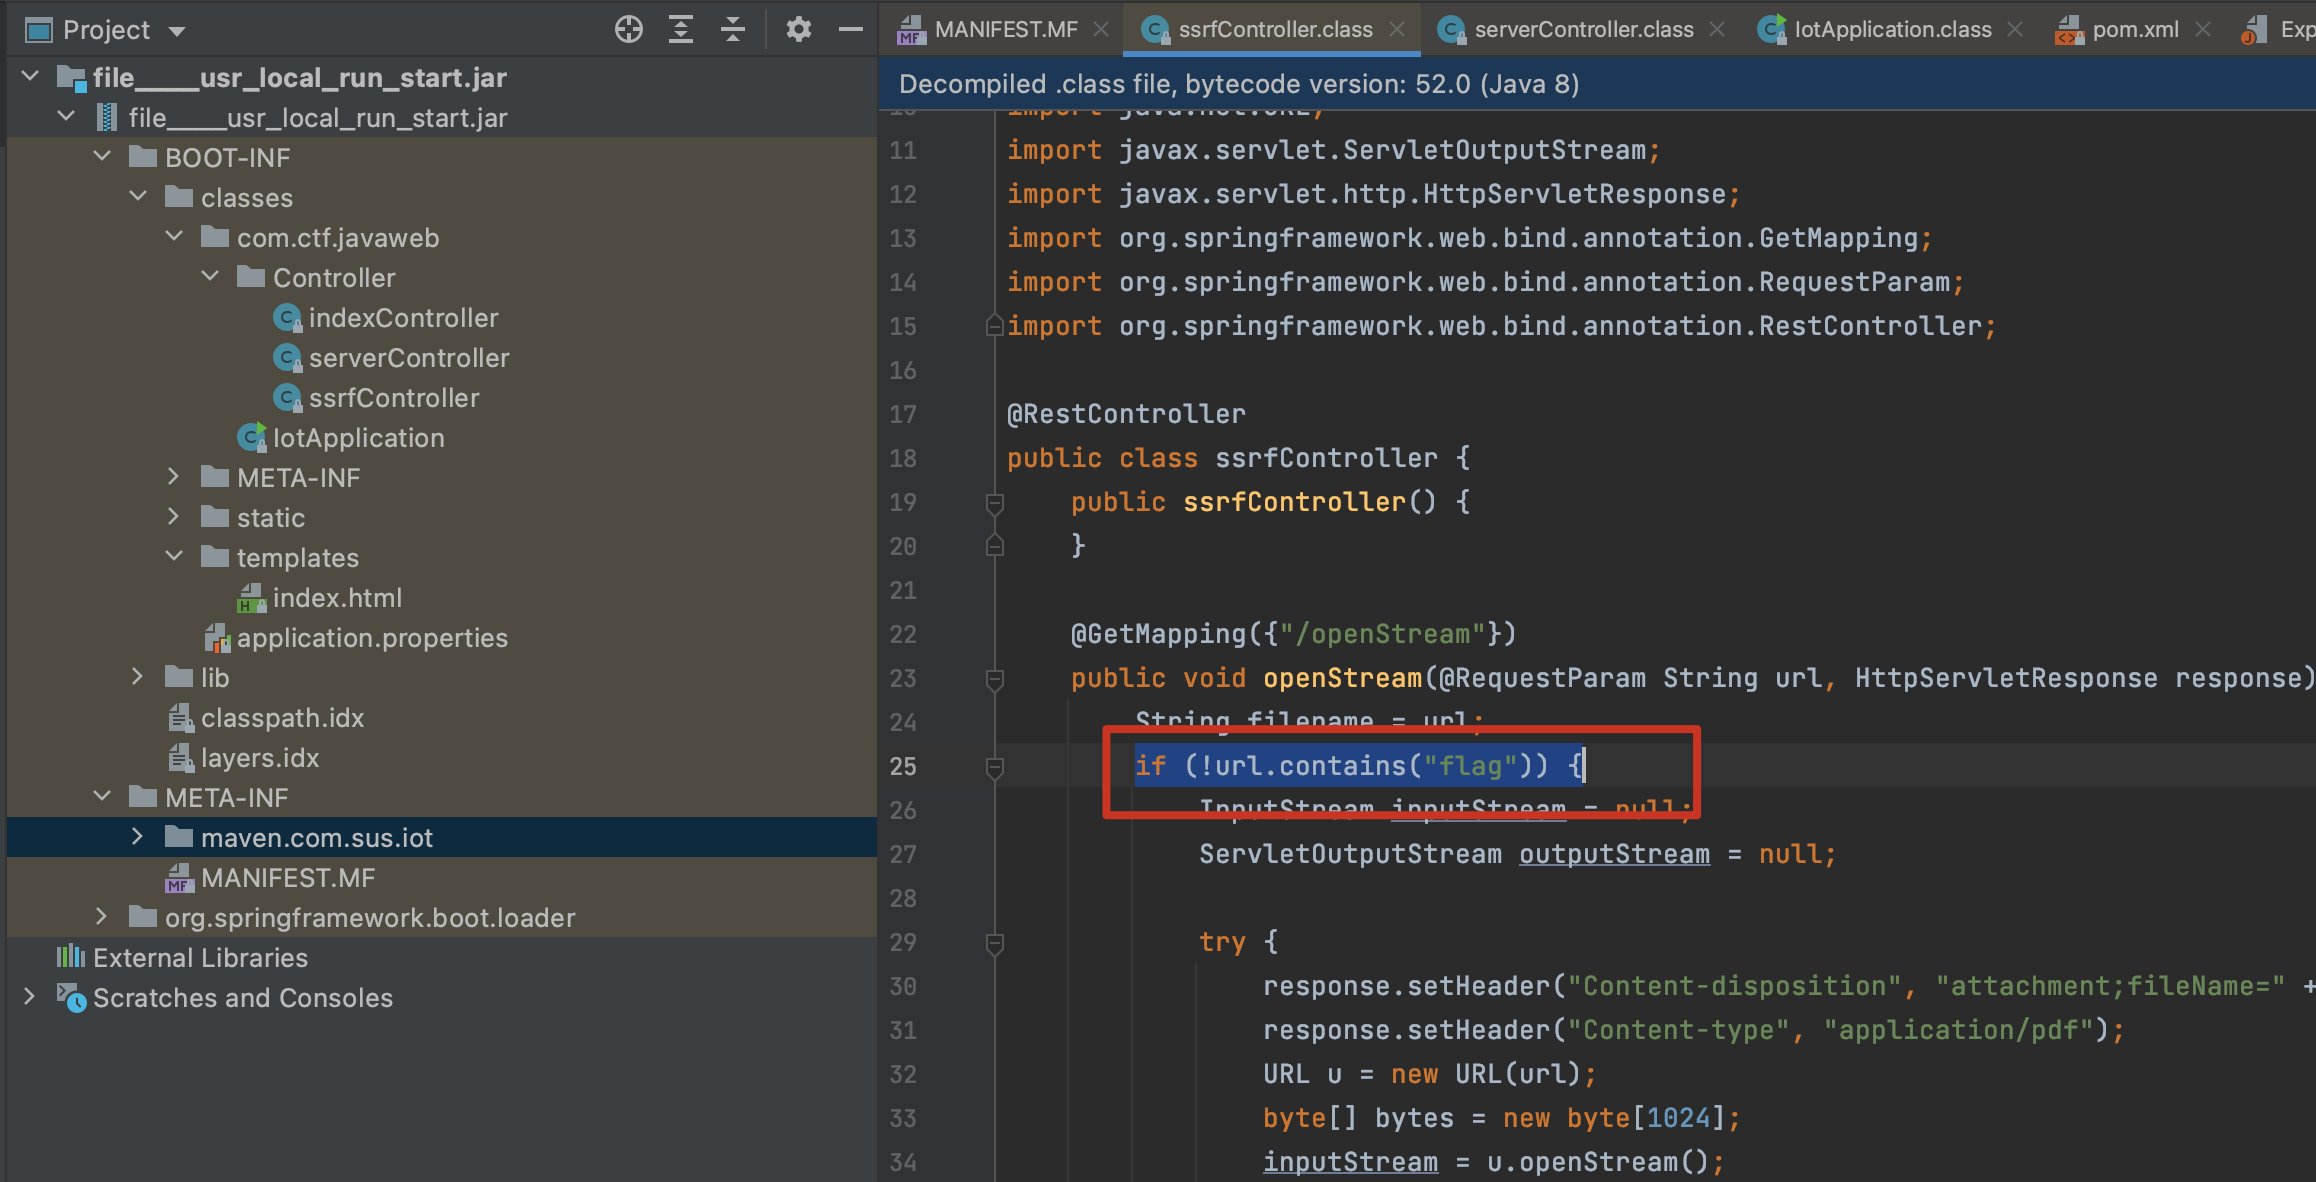Select application.properties file in tree
This screenshot has height=1182, width=2316.
point(371,638)
